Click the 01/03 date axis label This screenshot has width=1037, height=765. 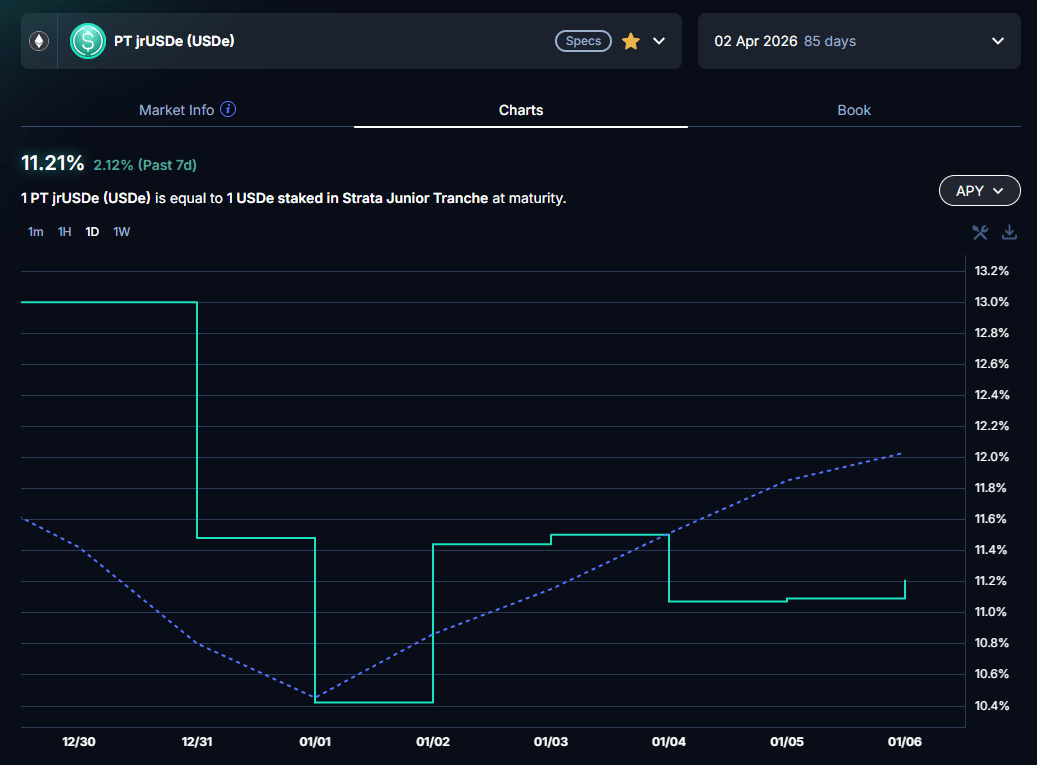pyautogui.click(x=551, y=741)
